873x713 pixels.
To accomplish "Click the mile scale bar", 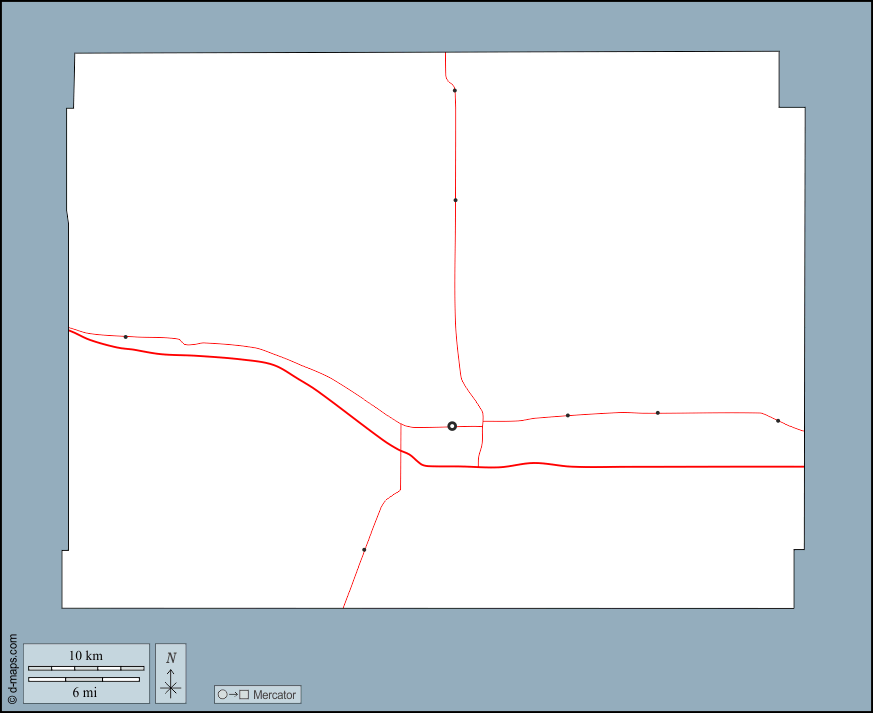I will (x=84, y=679).
